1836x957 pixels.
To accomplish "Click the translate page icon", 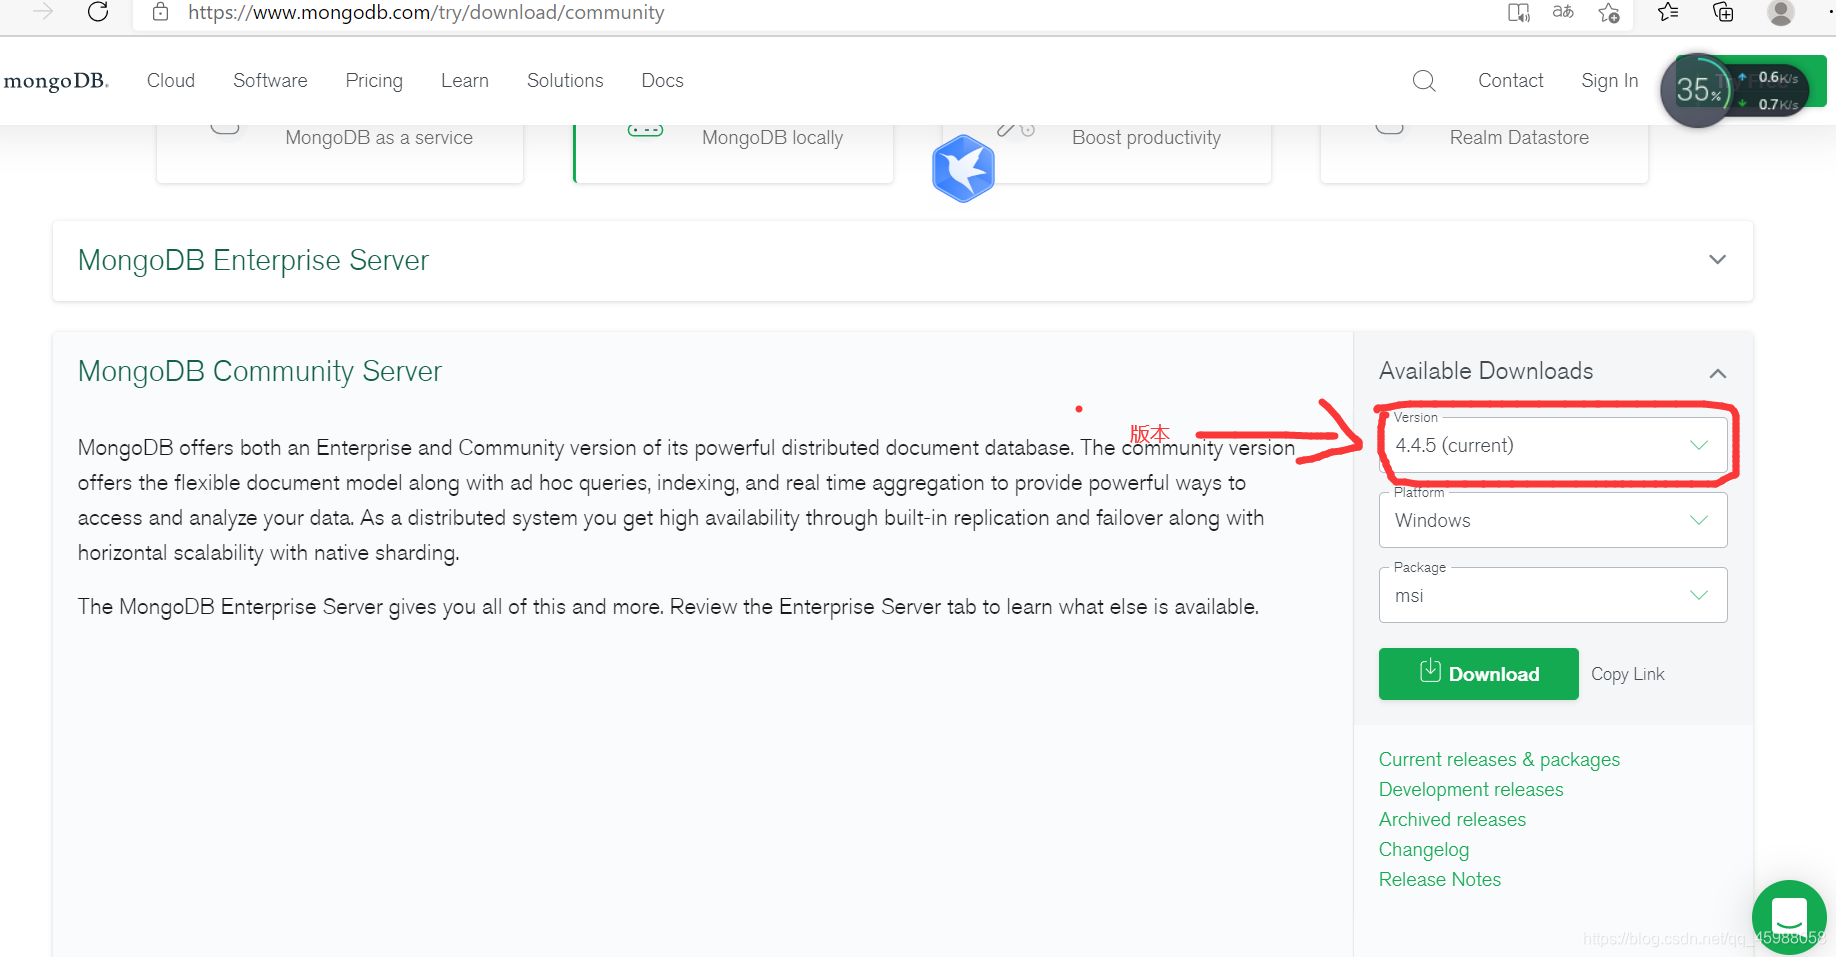I will (1563, 12).
